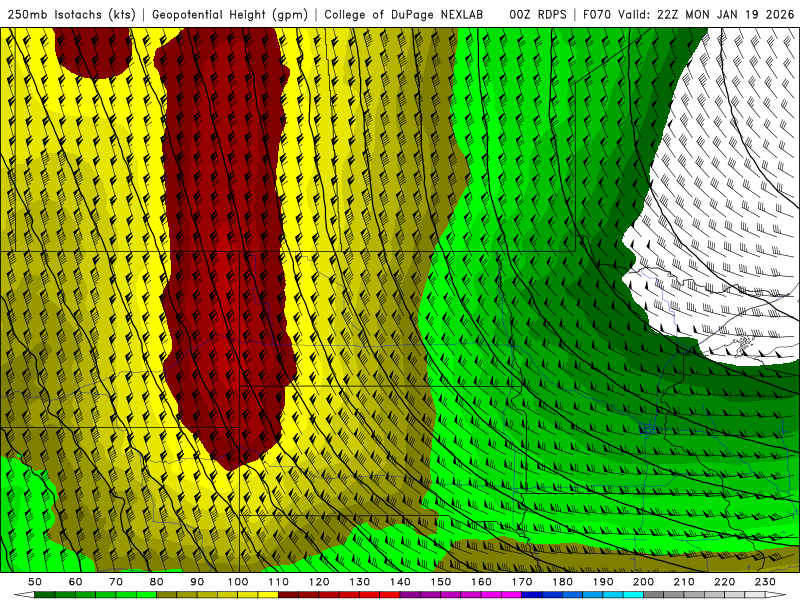This screenshot has width=800, height=600.
Task: Click the lightest gray swatch ending the colorbar
Action: [755, 595]
